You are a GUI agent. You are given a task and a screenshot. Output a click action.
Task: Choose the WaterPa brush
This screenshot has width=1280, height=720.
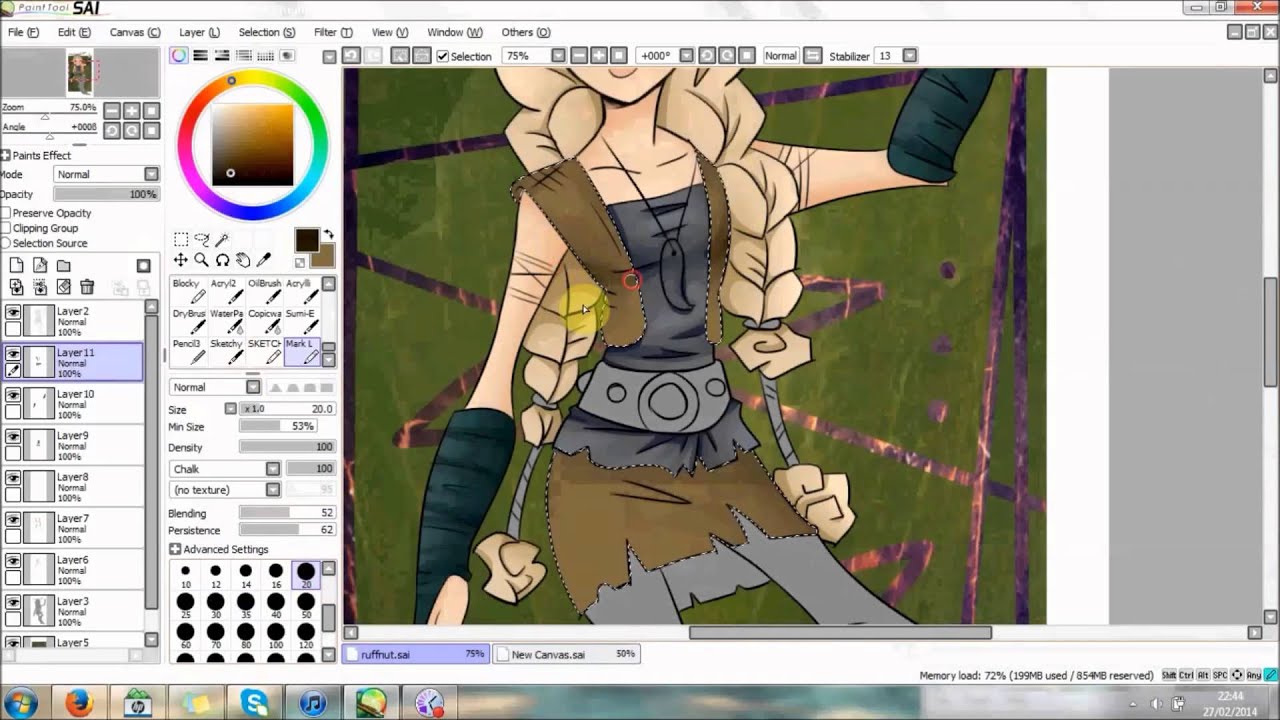click(228, 321)
